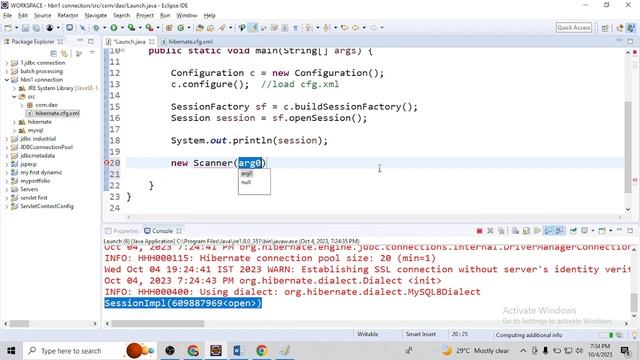The image size is (640, 360).
Task: Click the Coverage run icon in toolbar
Action: [x=131, y=28]
